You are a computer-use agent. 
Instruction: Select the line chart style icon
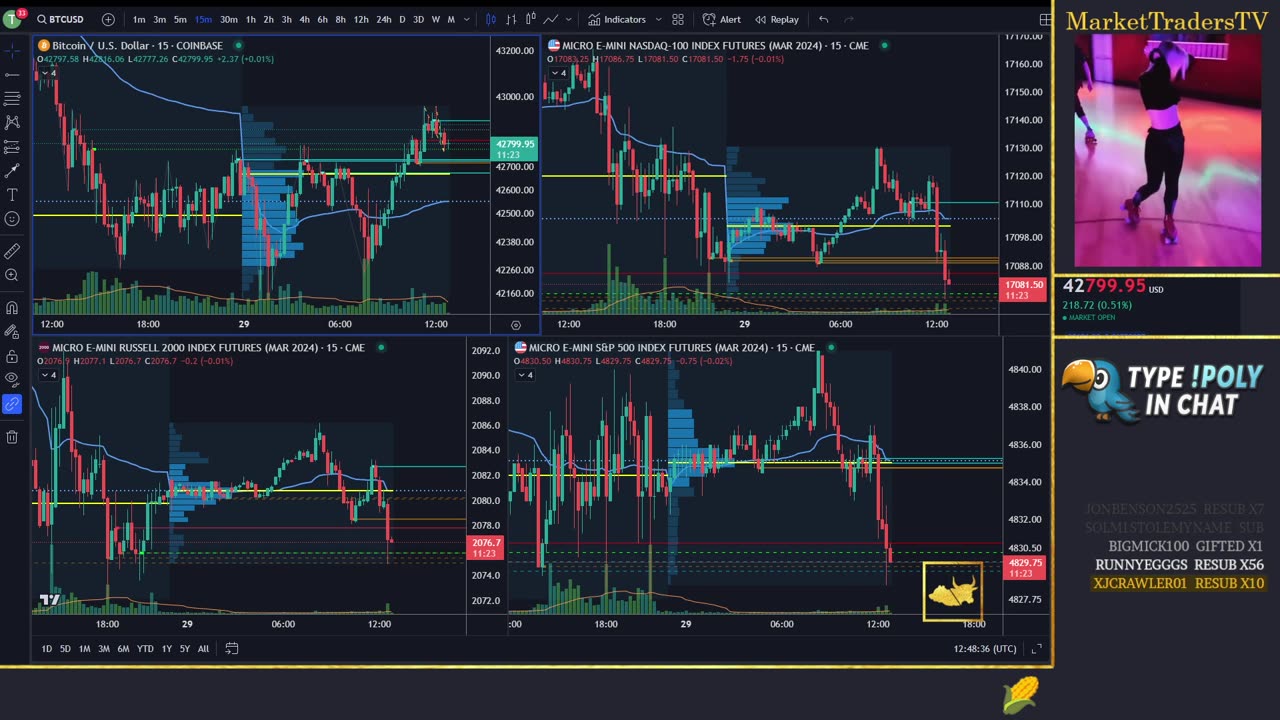pyautogui.click(x=550, y=19)
